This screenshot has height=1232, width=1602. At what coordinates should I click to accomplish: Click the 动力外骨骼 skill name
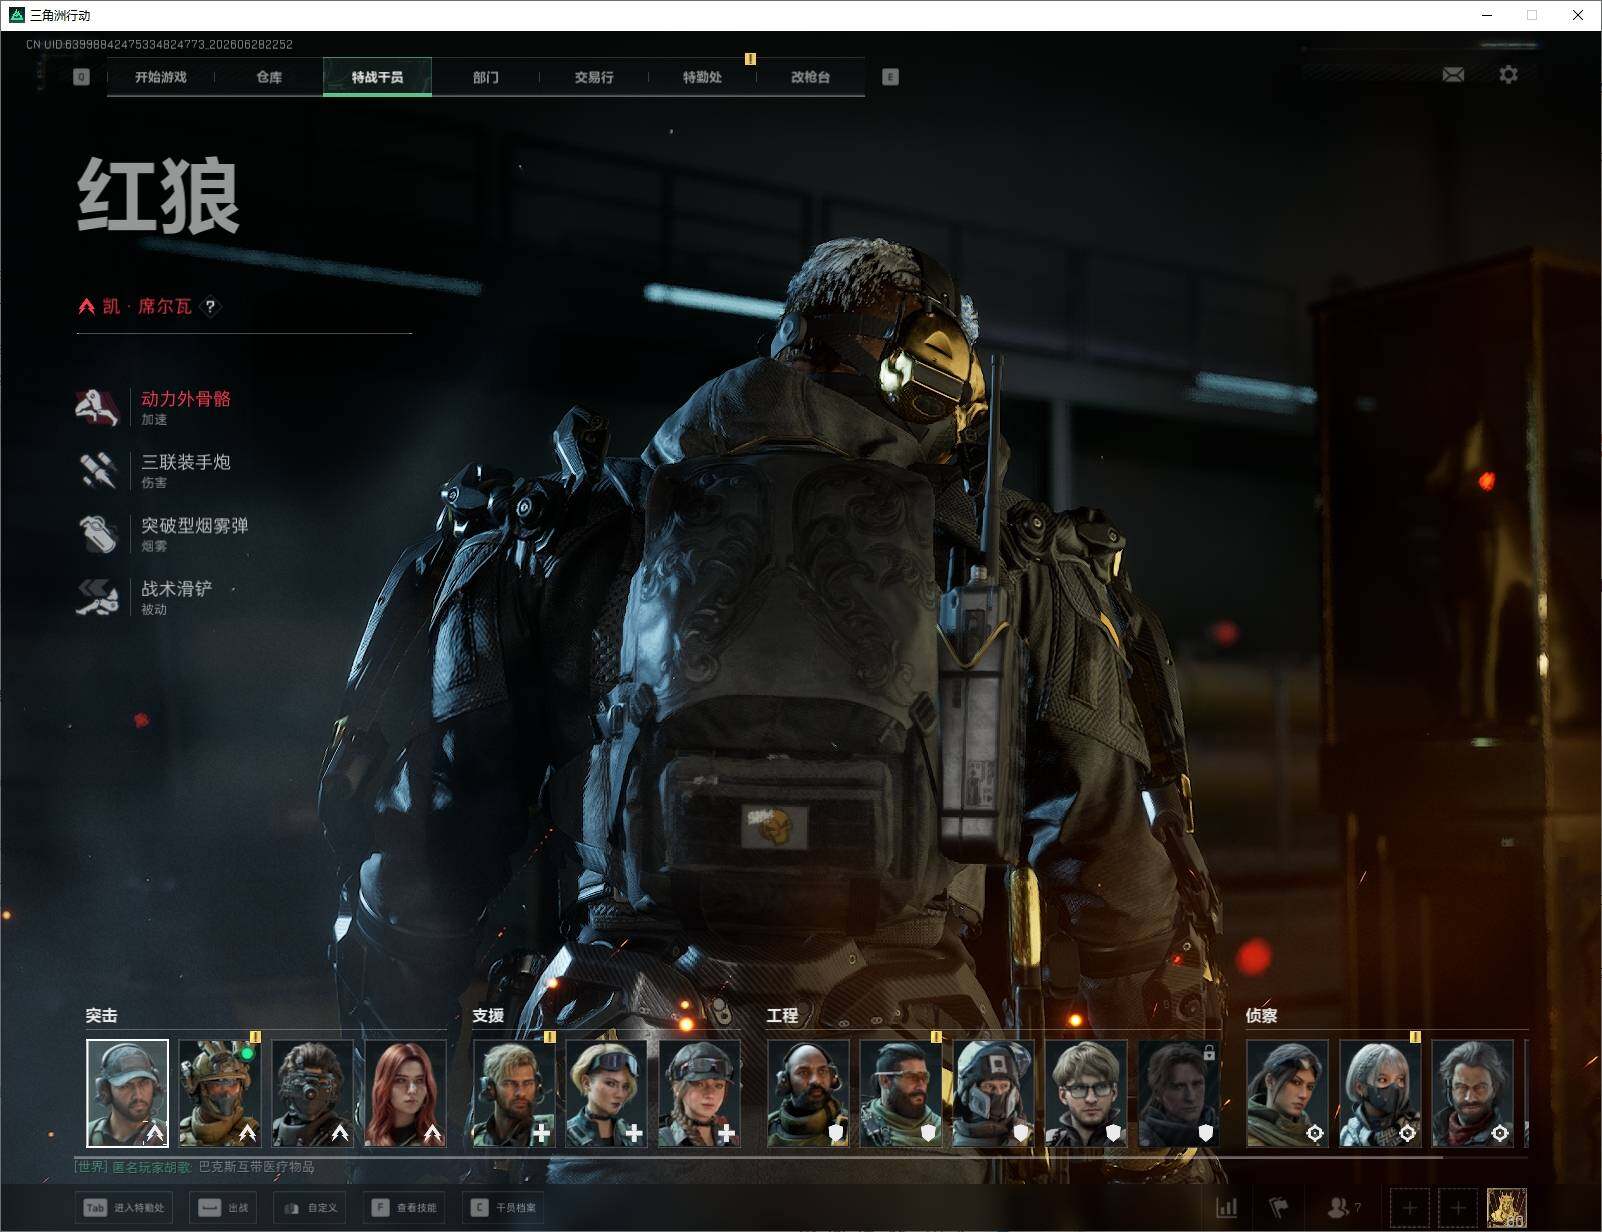(x=186, y=398)
